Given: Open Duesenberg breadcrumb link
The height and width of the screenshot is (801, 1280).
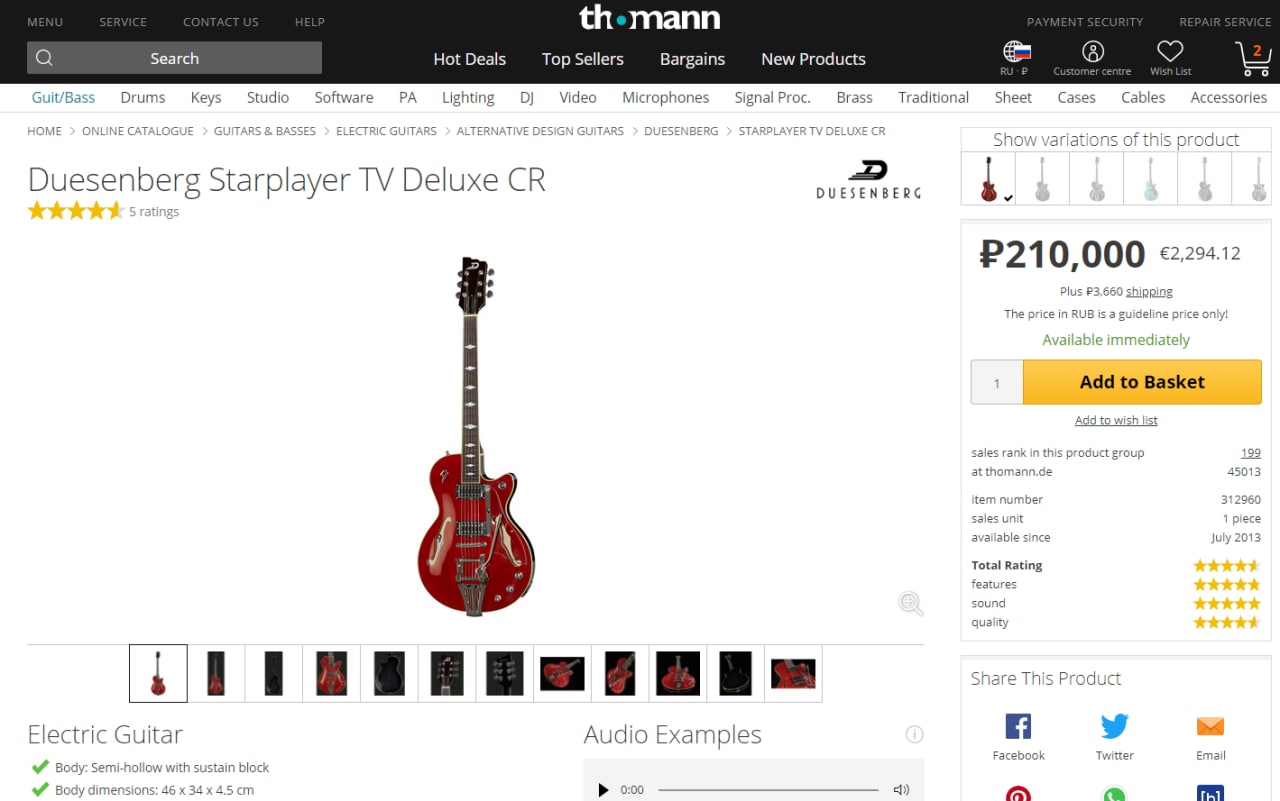Looking at the screenshot, I should [681, 131].
